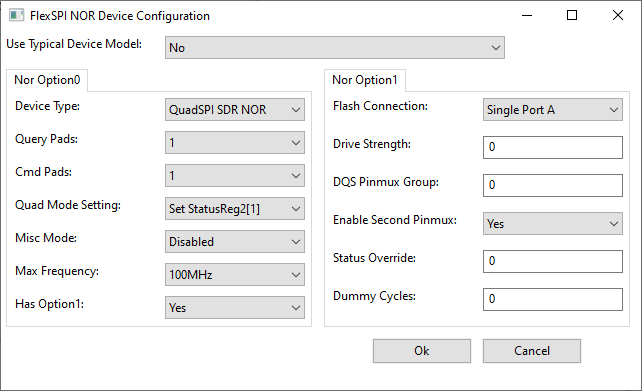This screenshot has width=642, height=391.
Task: Open the Misc Mode dropdown
Action: coord(235,242)
